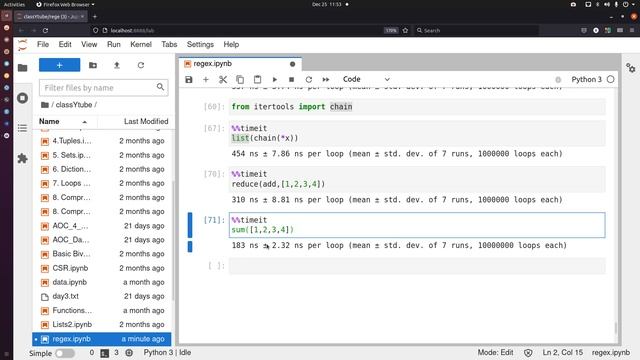640x360 pixels.
Task: Select the Functions... notebook file
Action: [x=102, y=311]
